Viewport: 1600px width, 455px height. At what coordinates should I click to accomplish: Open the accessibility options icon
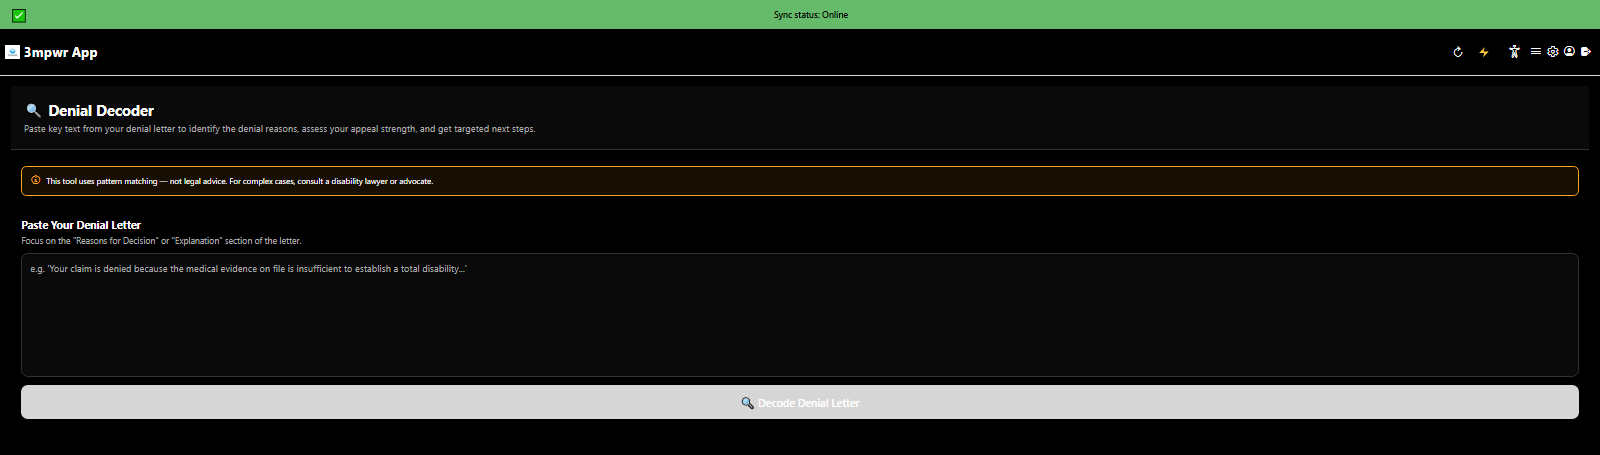[1514, 52]
